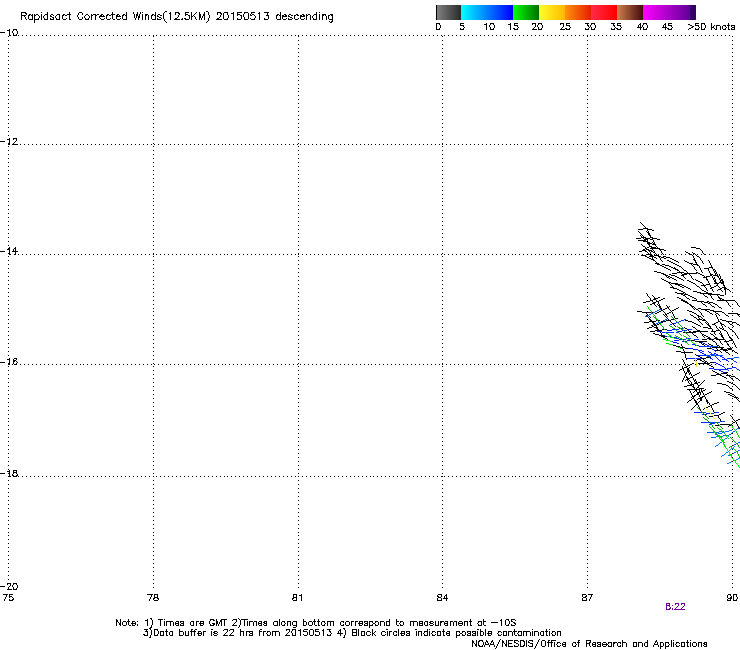This screenshot has height=650, width=740.
Task: Click the yellow 20-25 knots color swatch
Action: click(x=552, y=12)
